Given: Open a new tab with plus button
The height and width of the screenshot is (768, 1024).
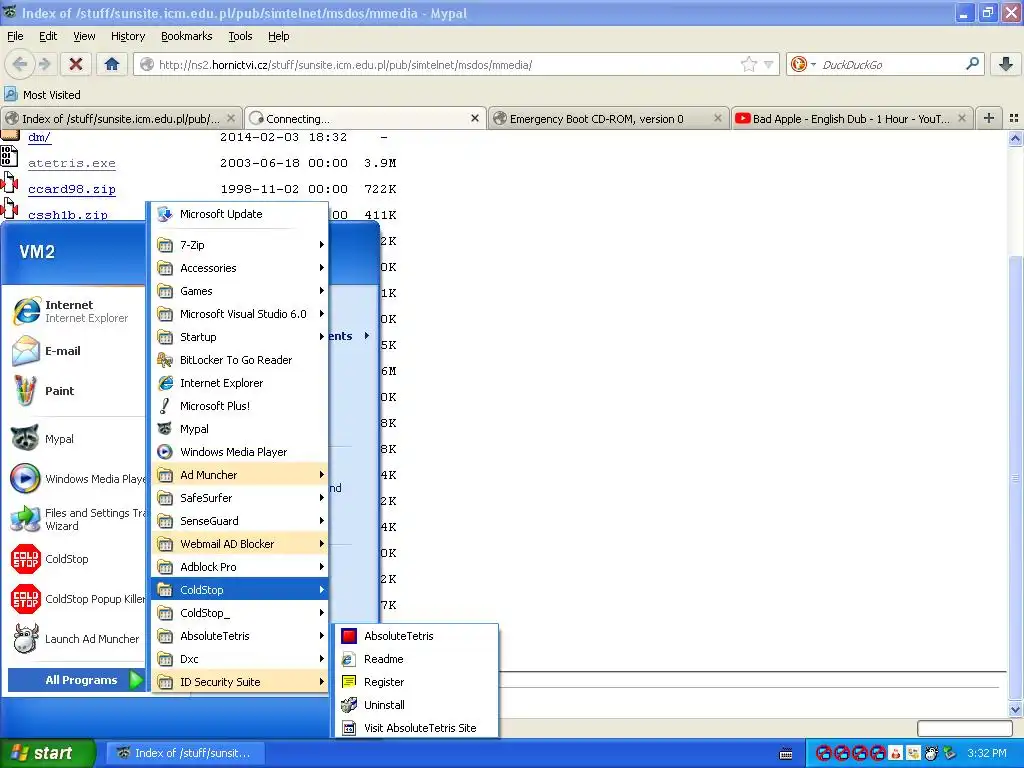Looking at the screenshot, I should [x=989, y=118].
